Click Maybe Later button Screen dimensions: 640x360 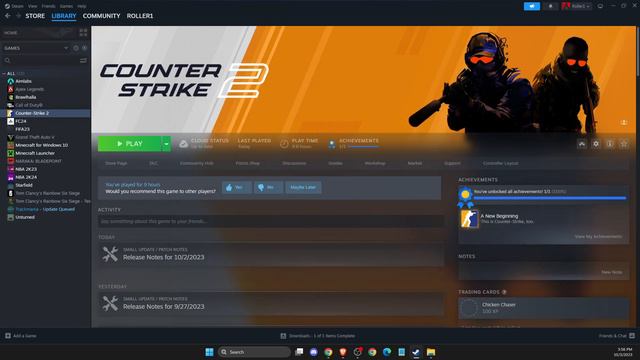point(303,187)
